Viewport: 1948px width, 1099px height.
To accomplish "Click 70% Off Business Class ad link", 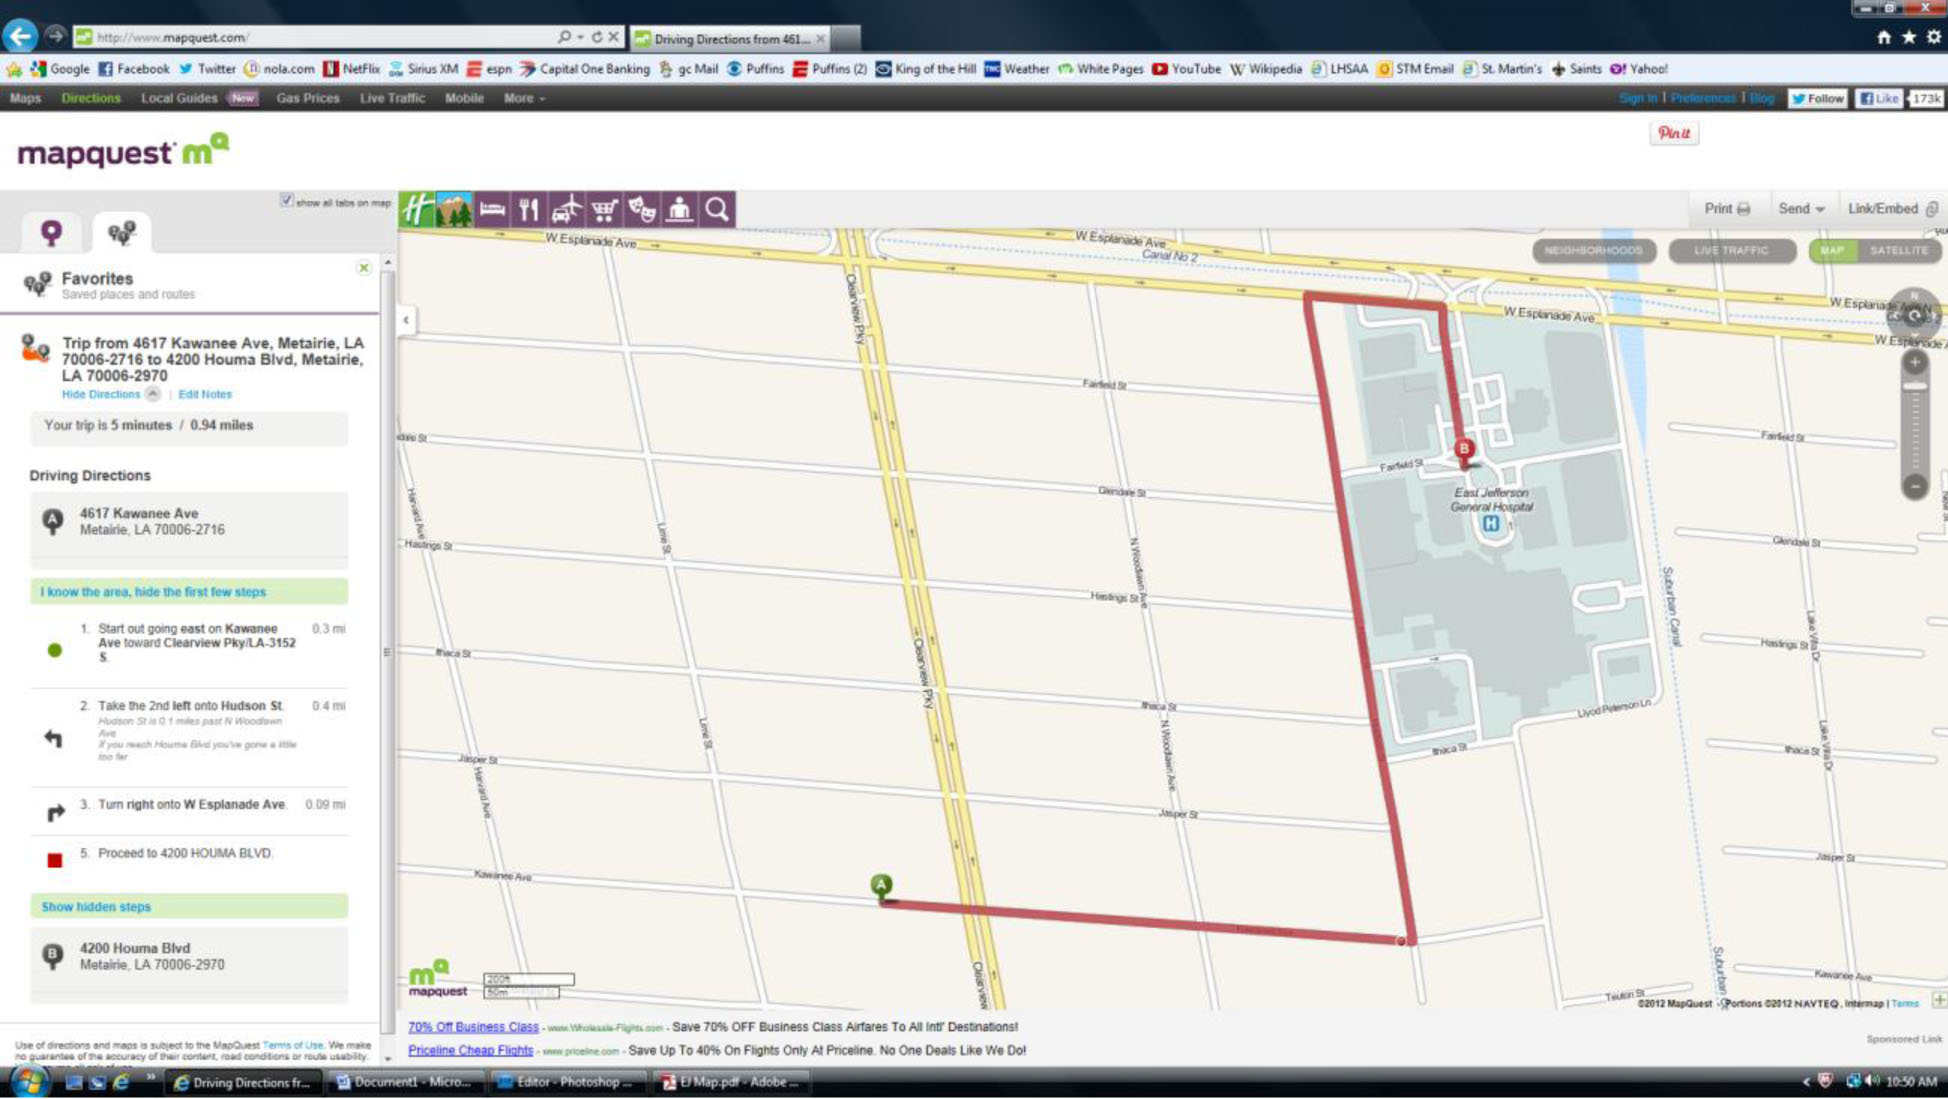I will (x=473, y=1027).
